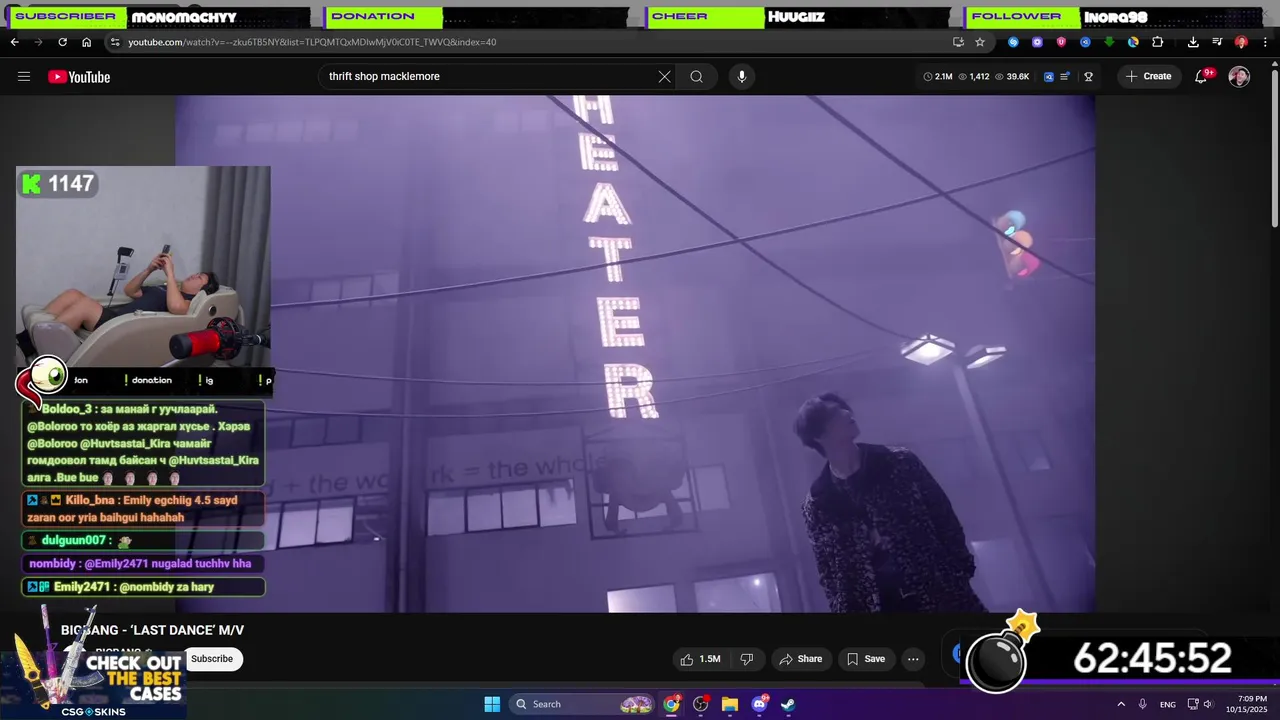Go to the YouTube home logo

click(x=79, y=77)
